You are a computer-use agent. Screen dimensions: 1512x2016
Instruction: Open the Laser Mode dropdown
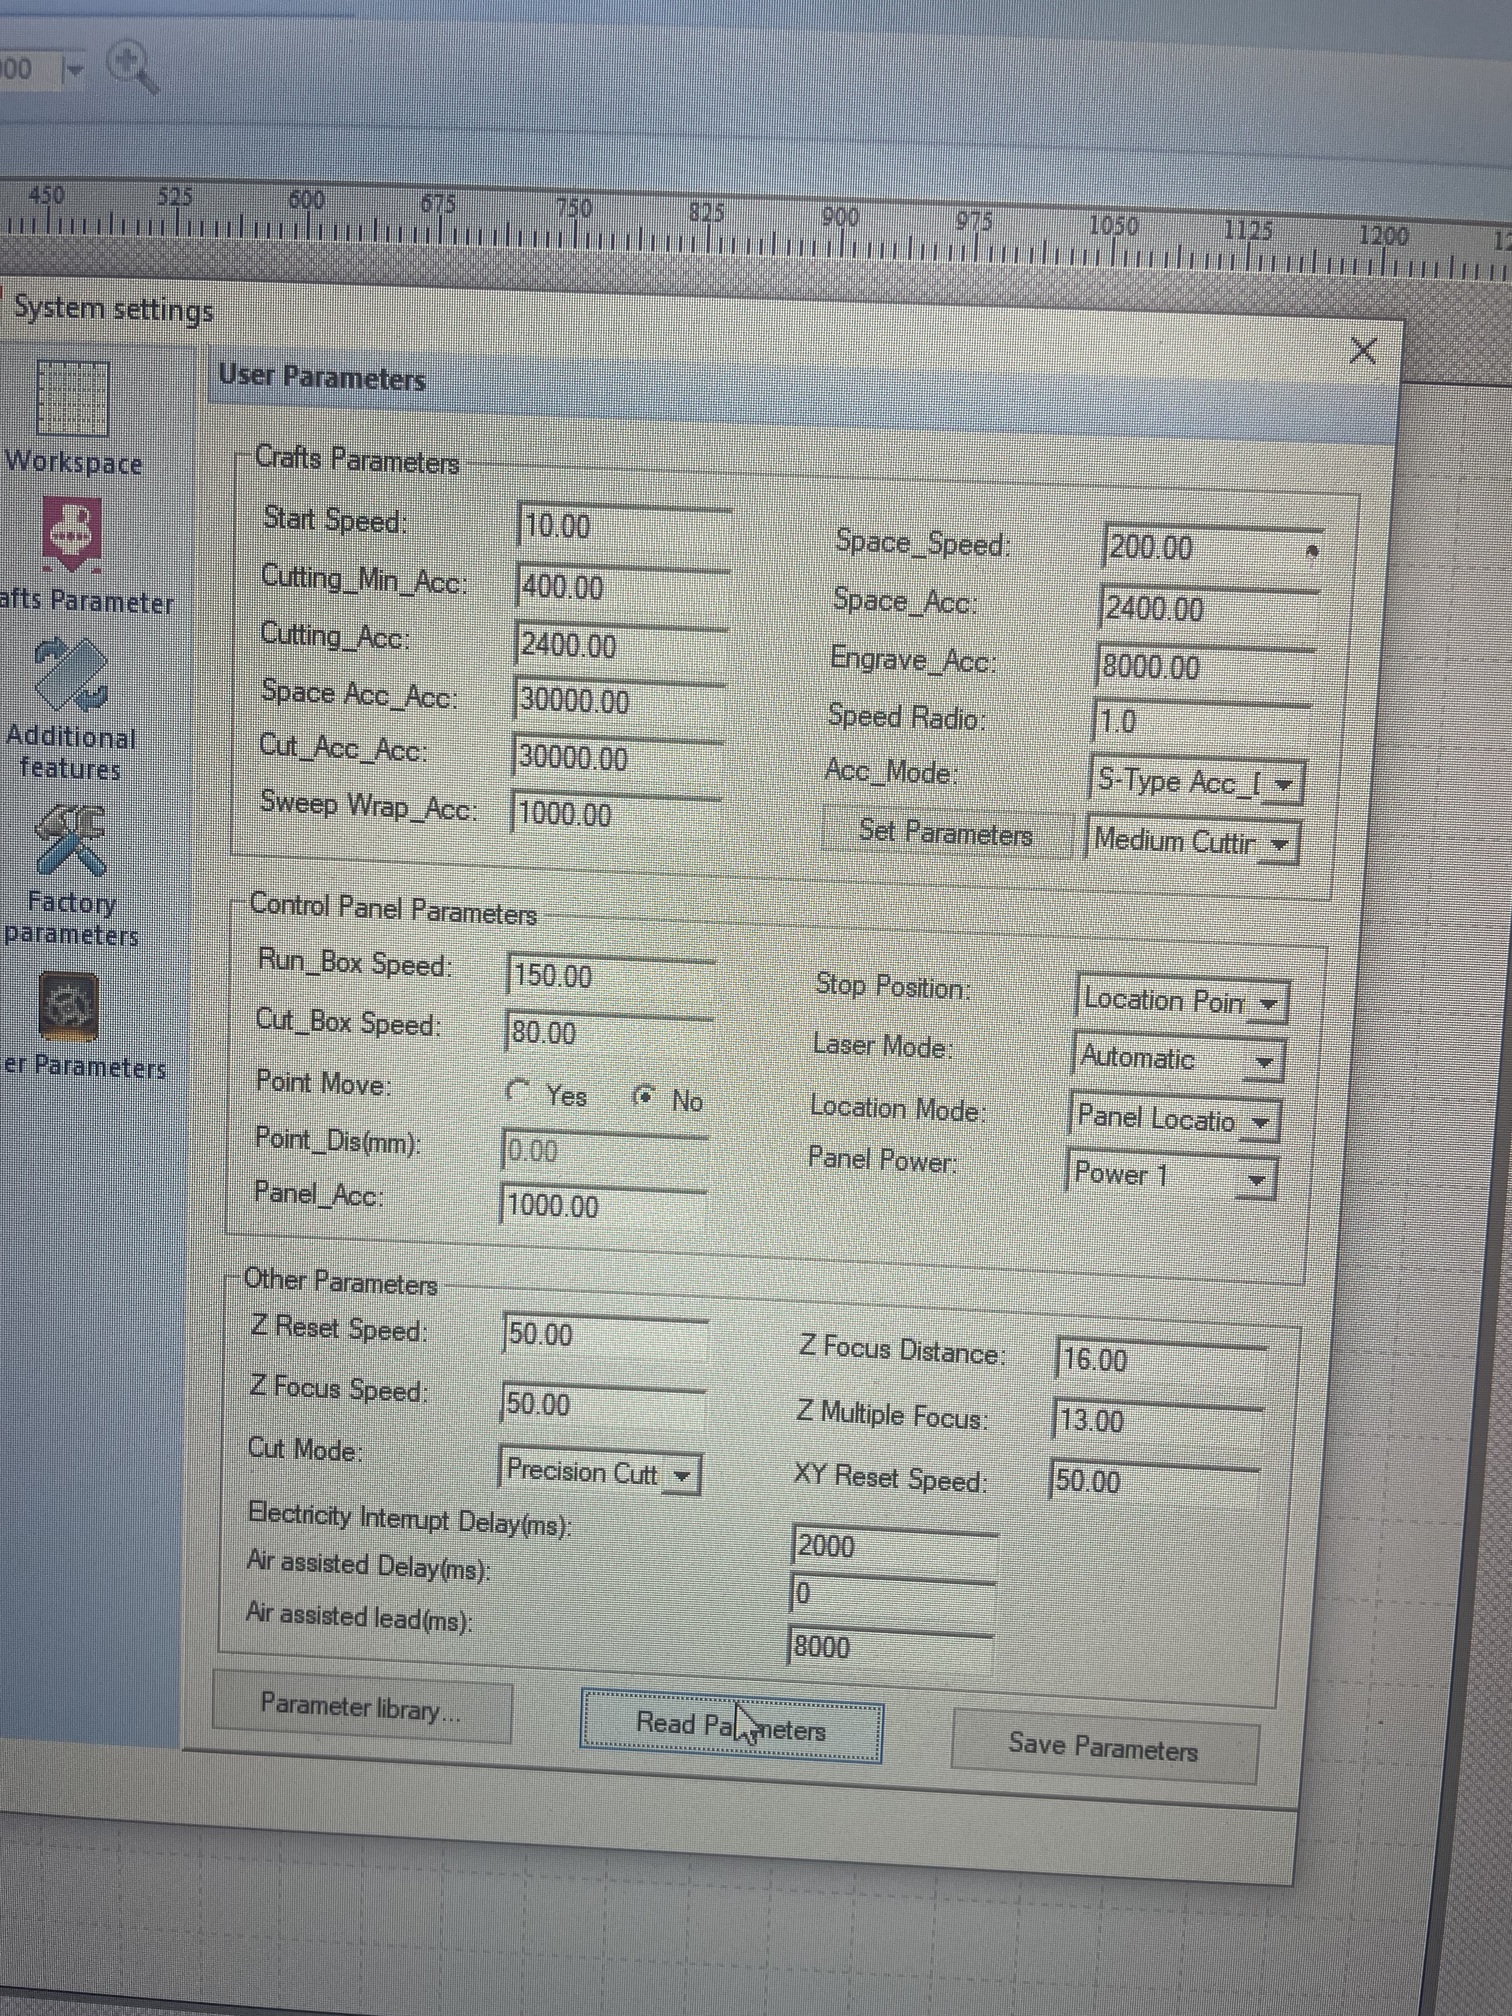click(x=1264, y=1062)
